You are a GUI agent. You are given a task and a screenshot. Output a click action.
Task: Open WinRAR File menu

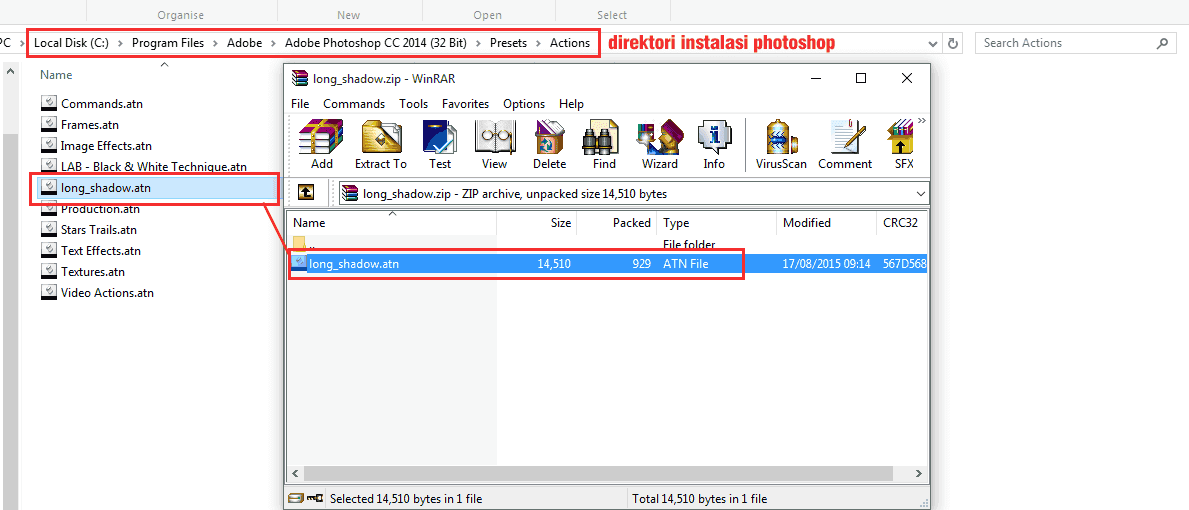(300, 104)
